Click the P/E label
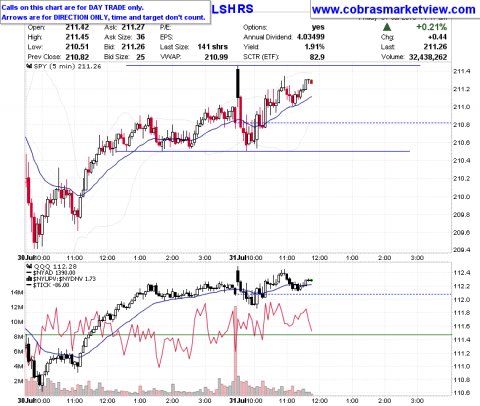Viewport: 480px width, 406px height. 165,27
